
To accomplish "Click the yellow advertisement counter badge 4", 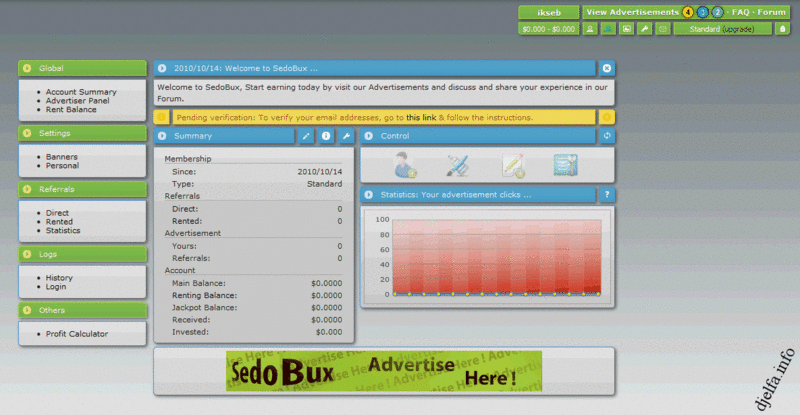I will (688, 12).
